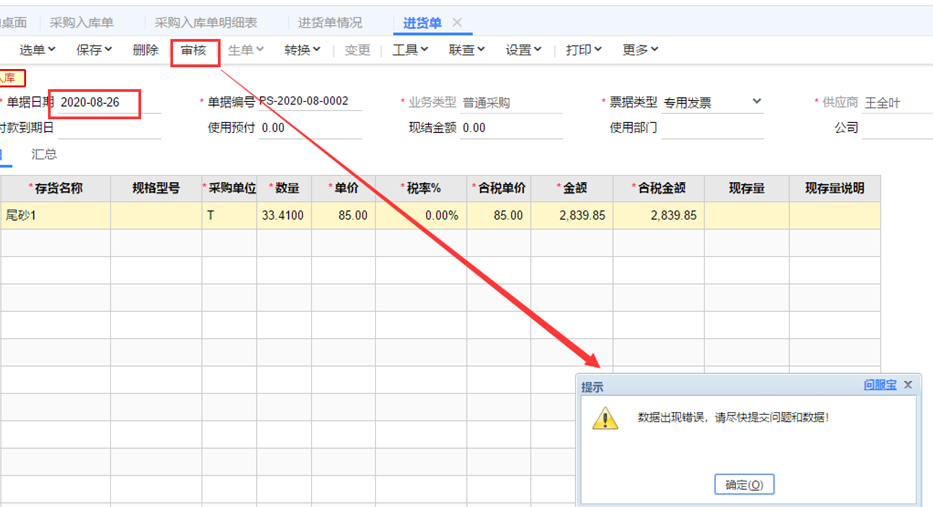The height and width of the screenshot is (507, 933).
Task: Select the active 进货单 tab
Action: [x=422, y=23]
